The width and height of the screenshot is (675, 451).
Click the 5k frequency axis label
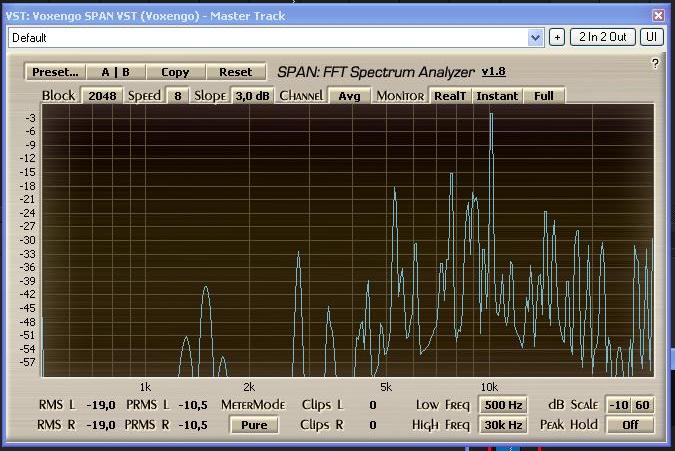386,387
